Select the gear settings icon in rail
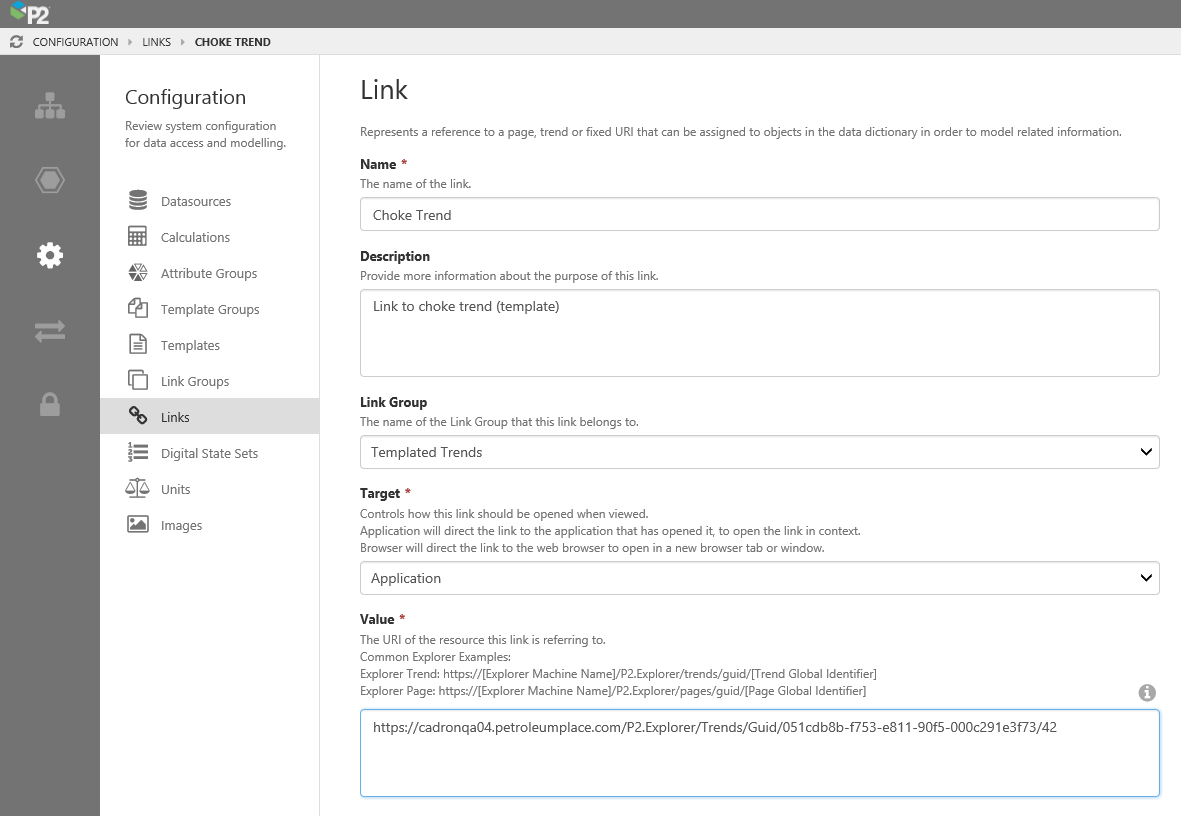 tap(50, 255)
